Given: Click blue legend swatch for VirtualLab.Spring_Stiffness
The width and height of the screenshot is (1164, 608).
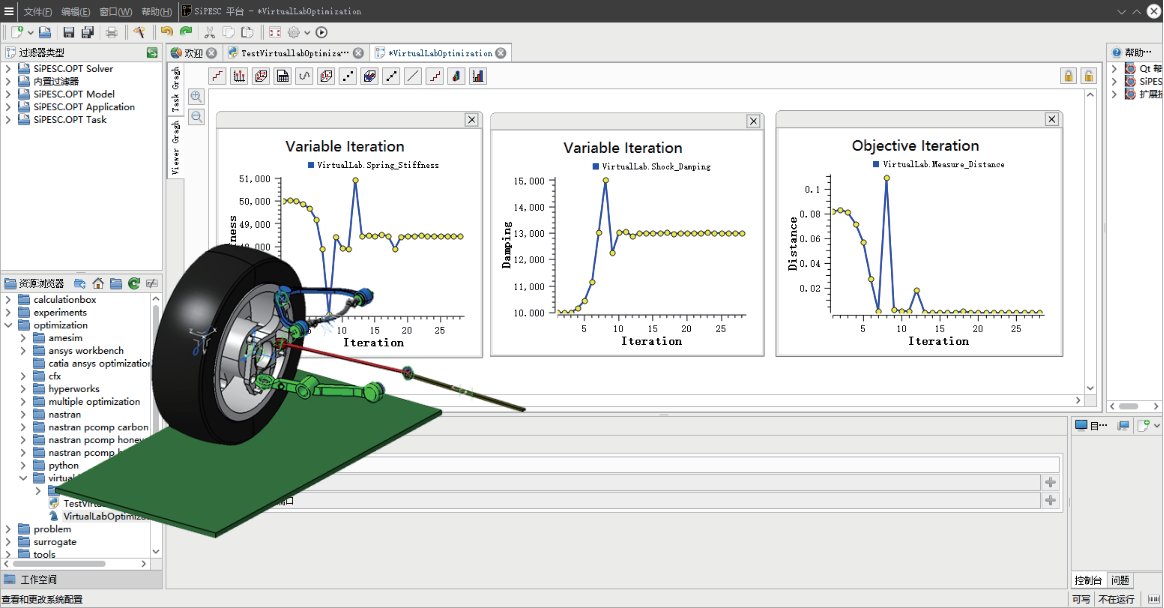Looking at the screenshot, I should pyautogui.click(x=311, y=165).
